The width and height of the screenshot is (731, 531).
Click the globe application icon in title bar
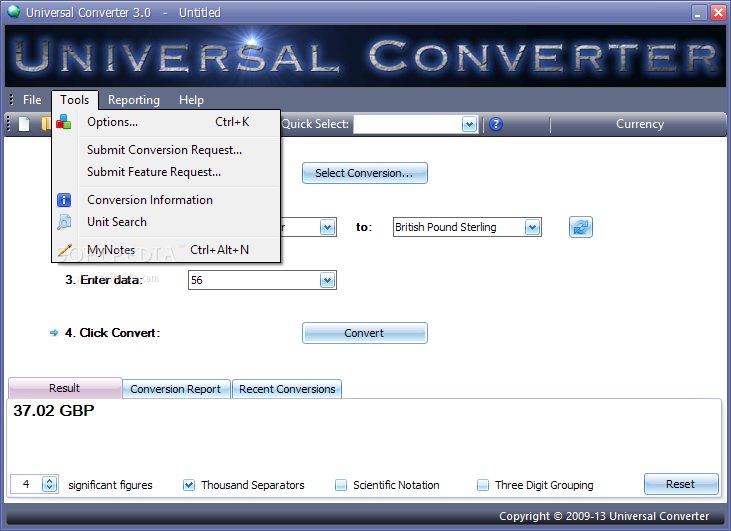point(14,11)
